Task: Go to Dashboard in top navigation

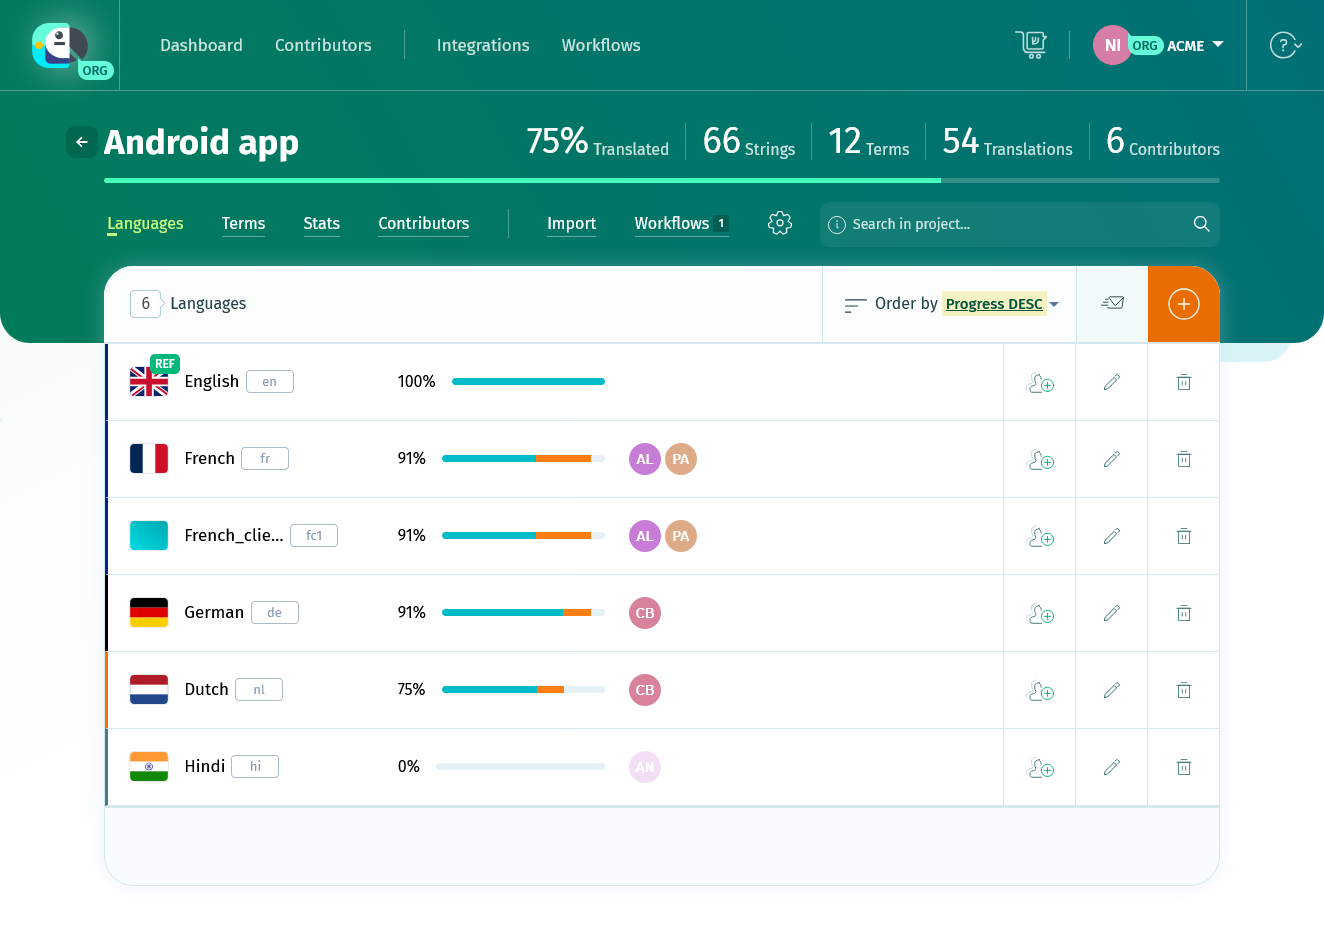Action: point(201,45)
